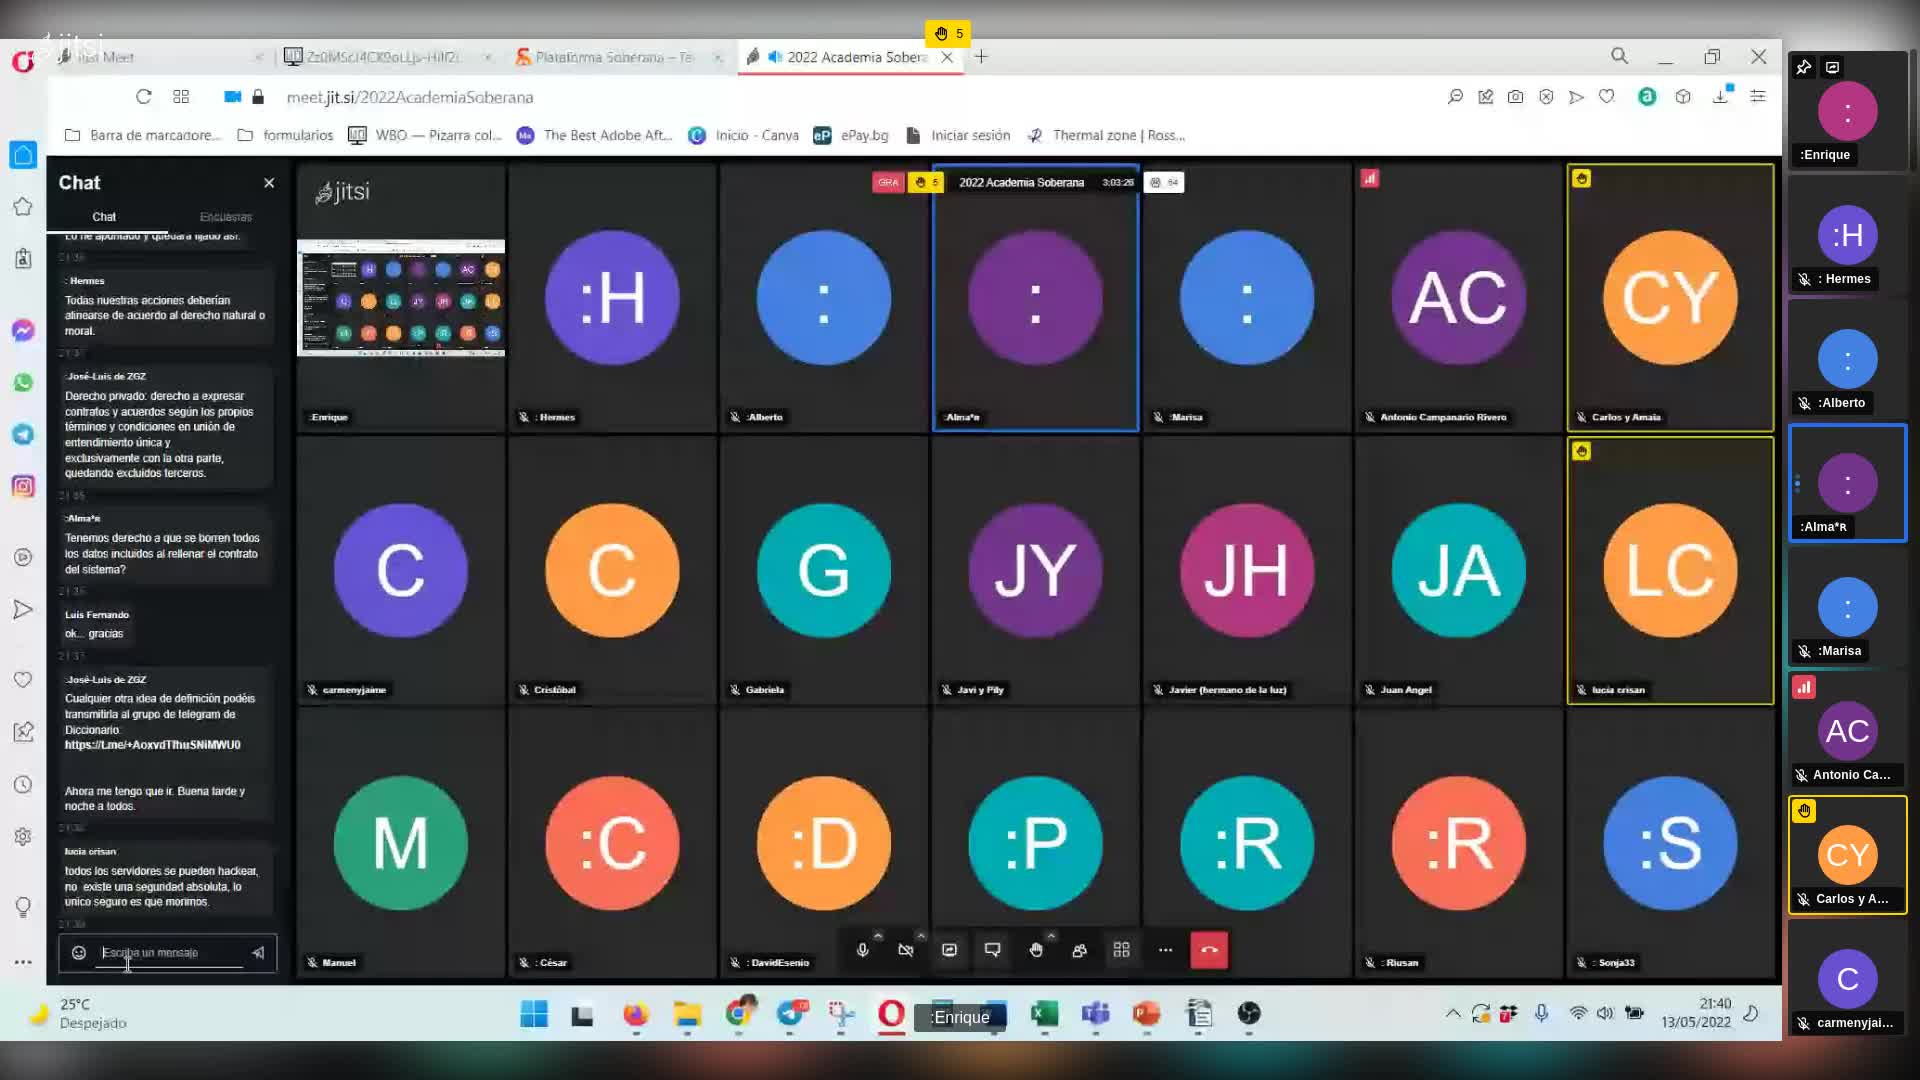Close the Chat panel

(x=269, y=183)
